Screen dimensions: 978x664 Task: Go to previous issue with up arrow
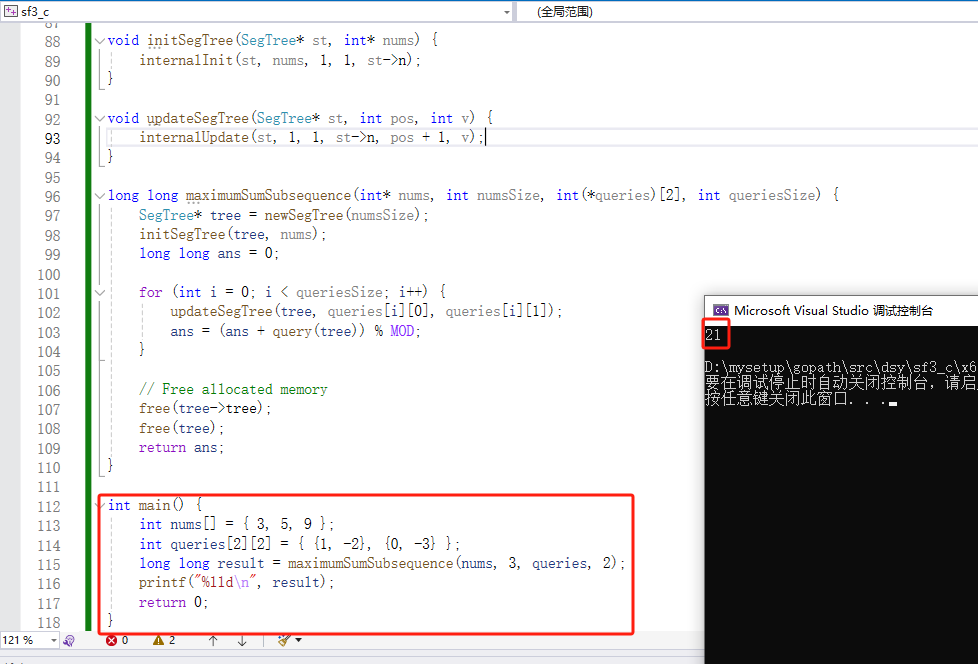[213, 640]
